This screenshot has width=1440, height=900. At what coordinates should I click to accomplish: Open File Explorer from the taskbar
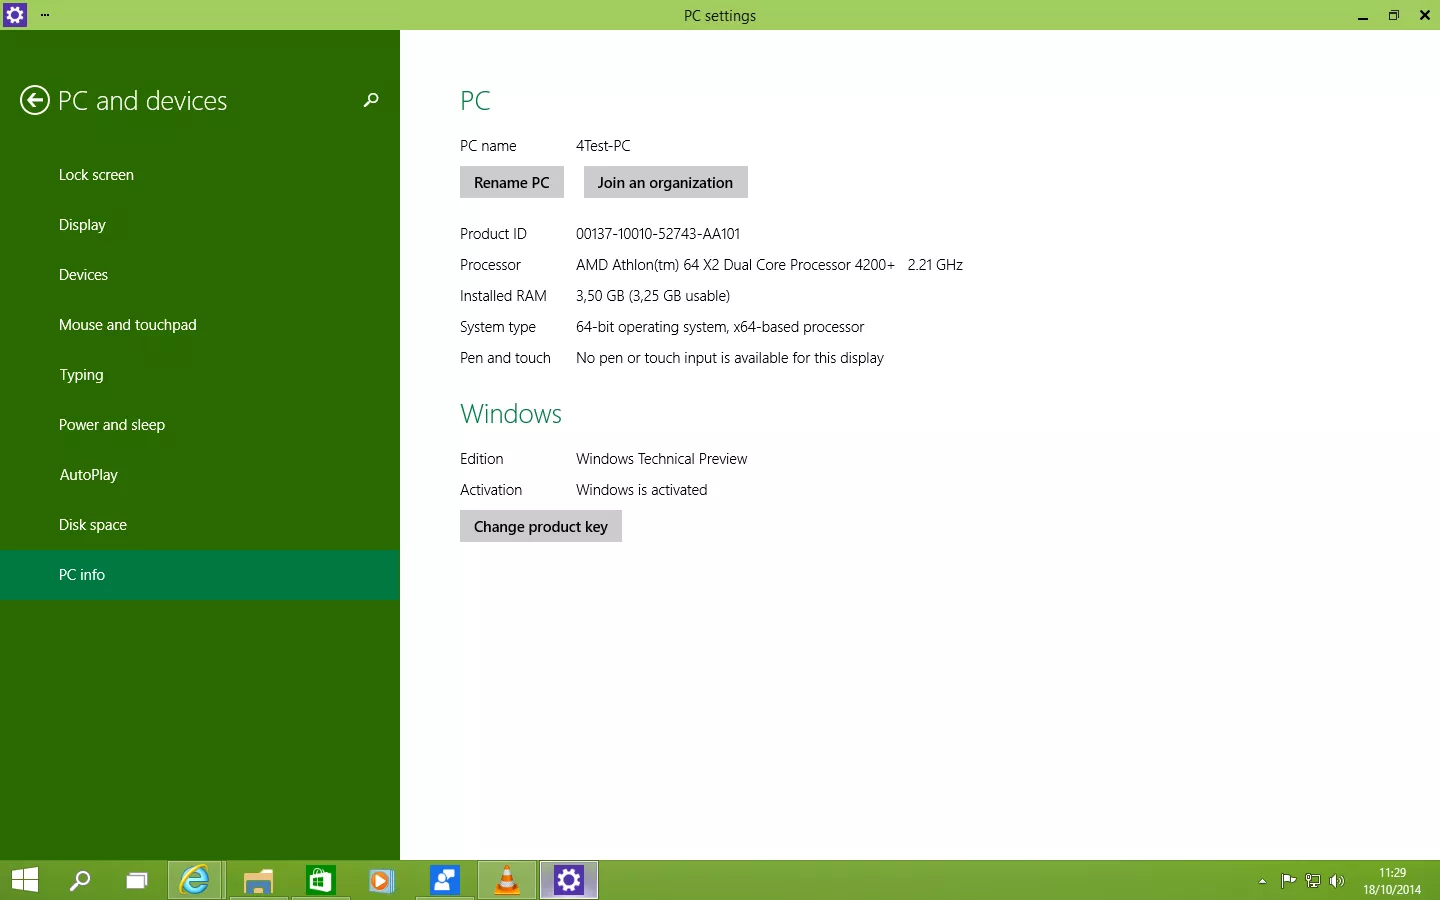[258, 880]
